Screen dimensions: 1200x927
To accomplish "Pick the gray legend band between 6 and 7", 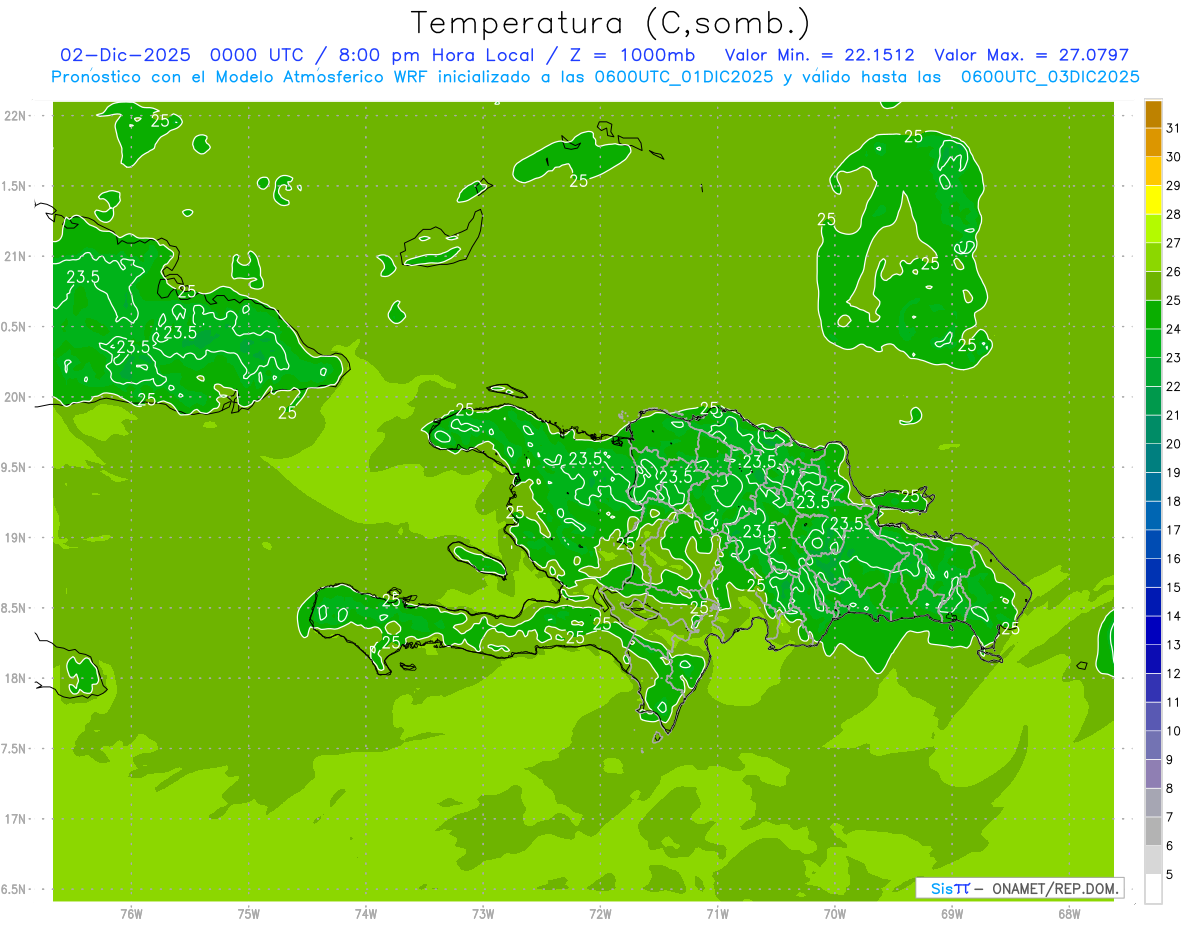I will click(x=1153, y=831).
